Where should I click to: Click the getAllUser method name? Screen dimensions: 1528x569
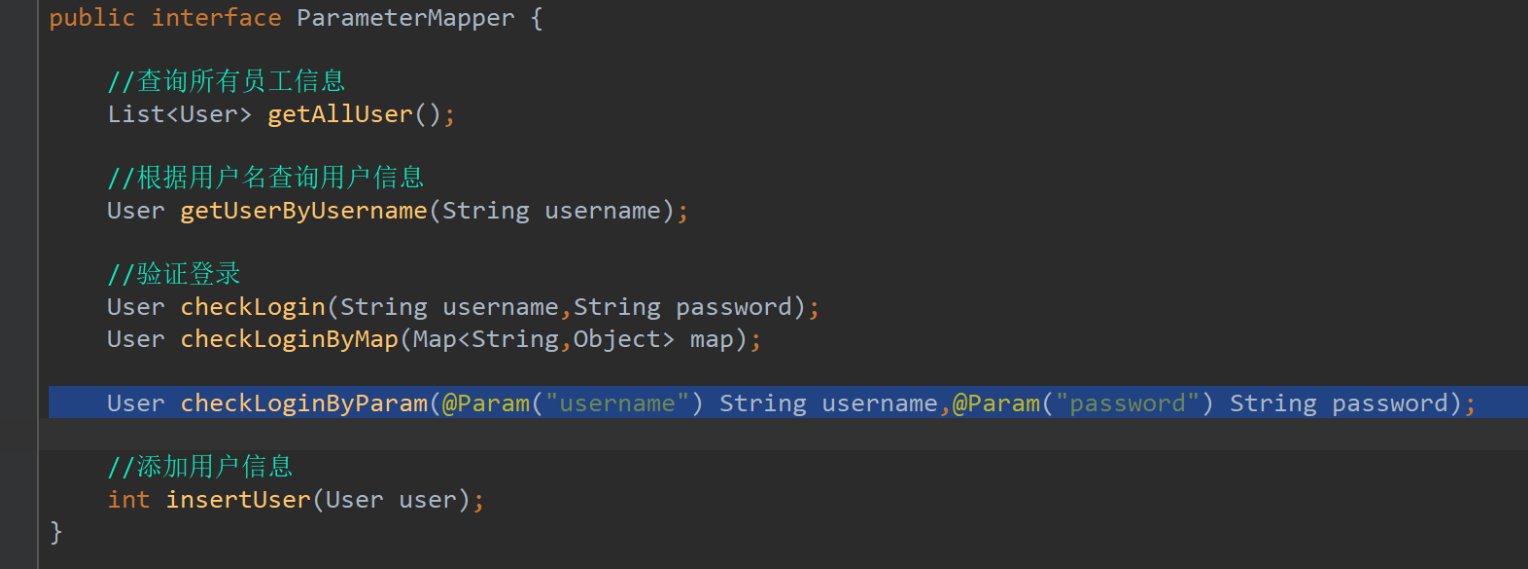click(x=340, y=114)
